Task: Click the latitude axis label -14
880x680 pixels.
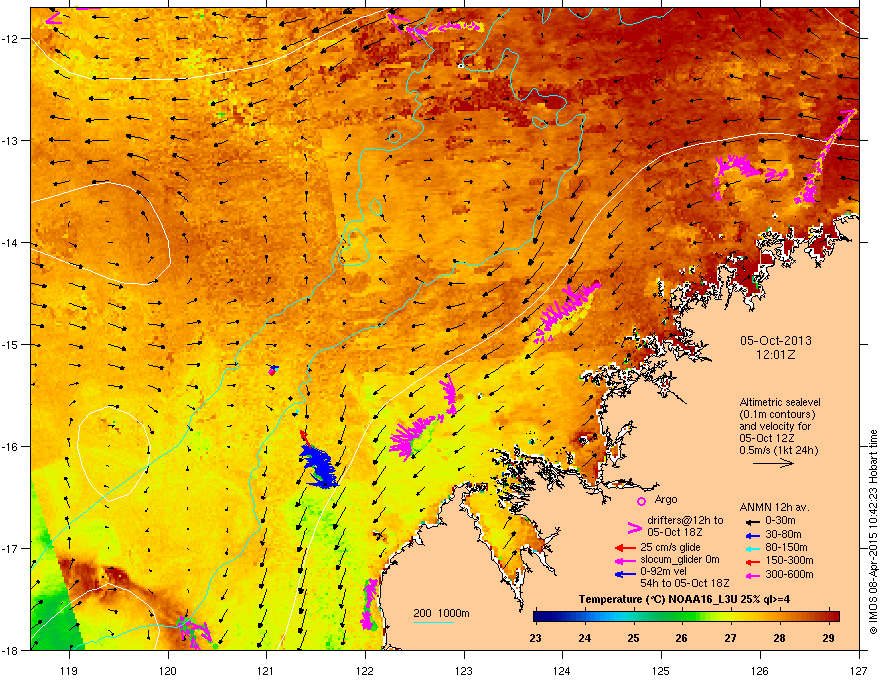Action: [x=10, y=242]
